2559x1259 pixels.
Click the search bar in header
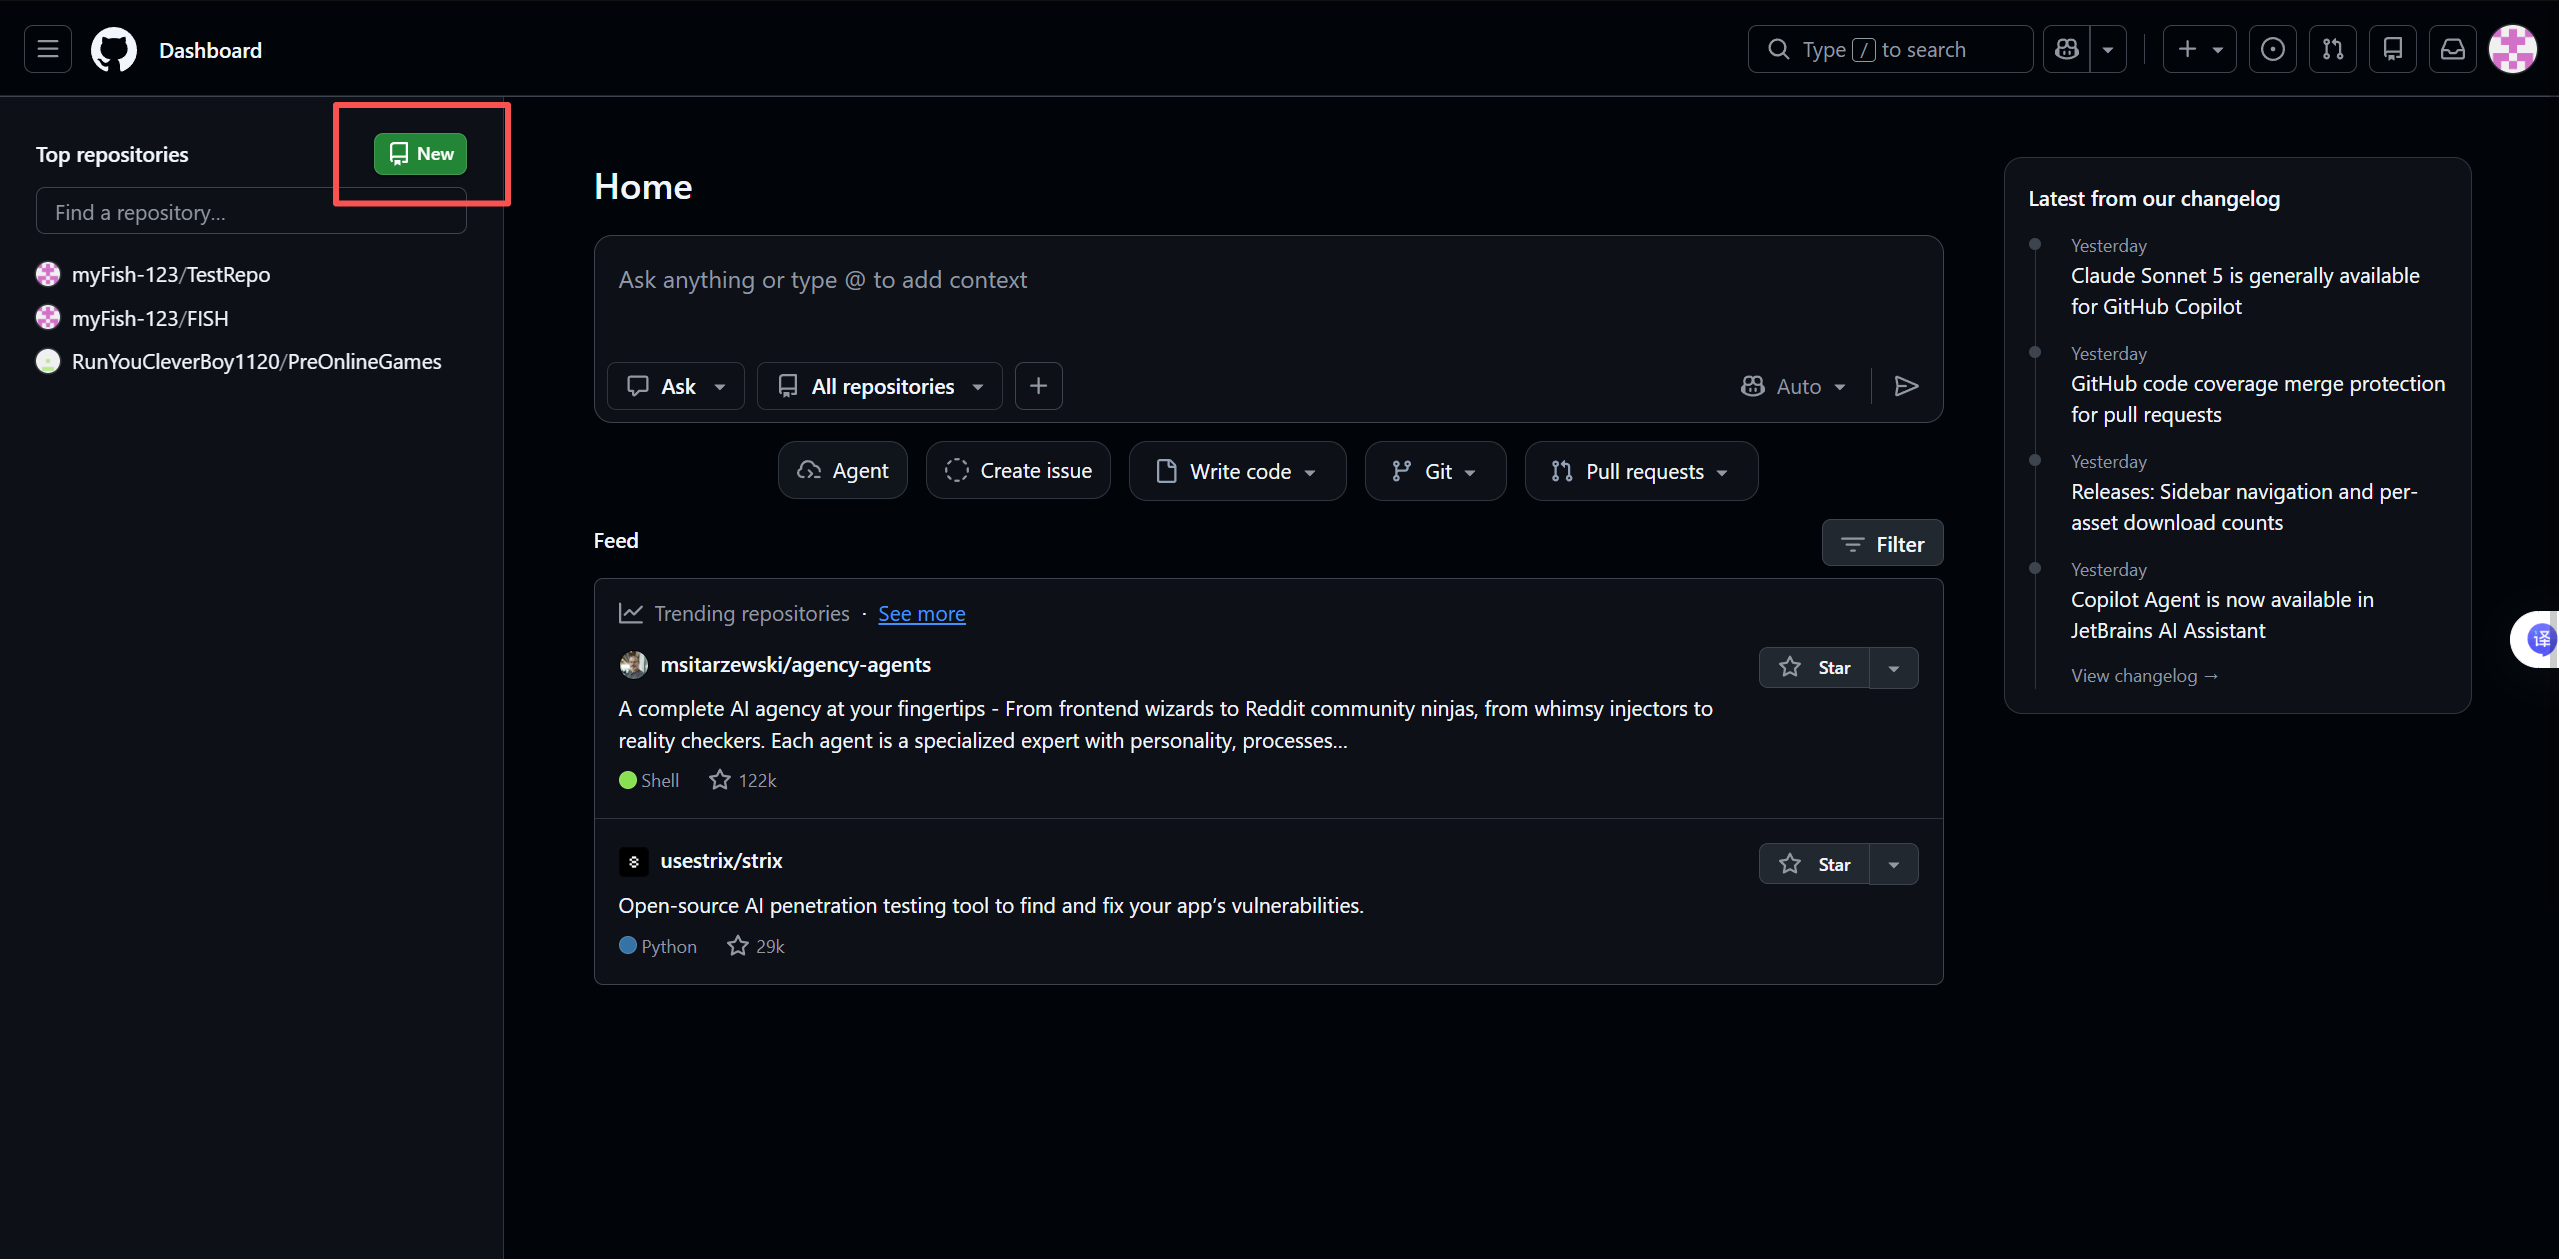1890,49
